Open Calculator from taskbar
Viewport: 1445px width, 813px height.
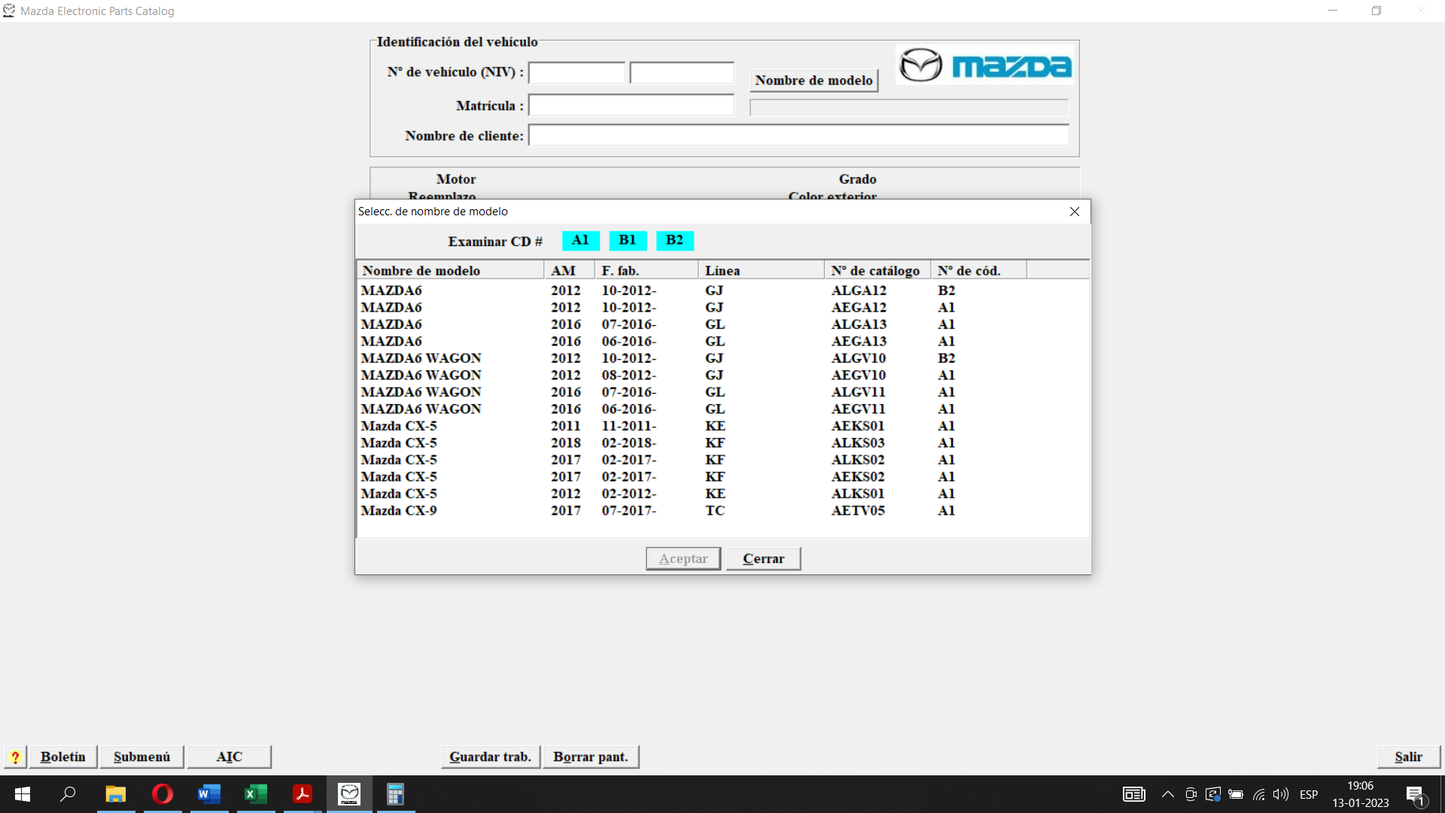(396, 794)
